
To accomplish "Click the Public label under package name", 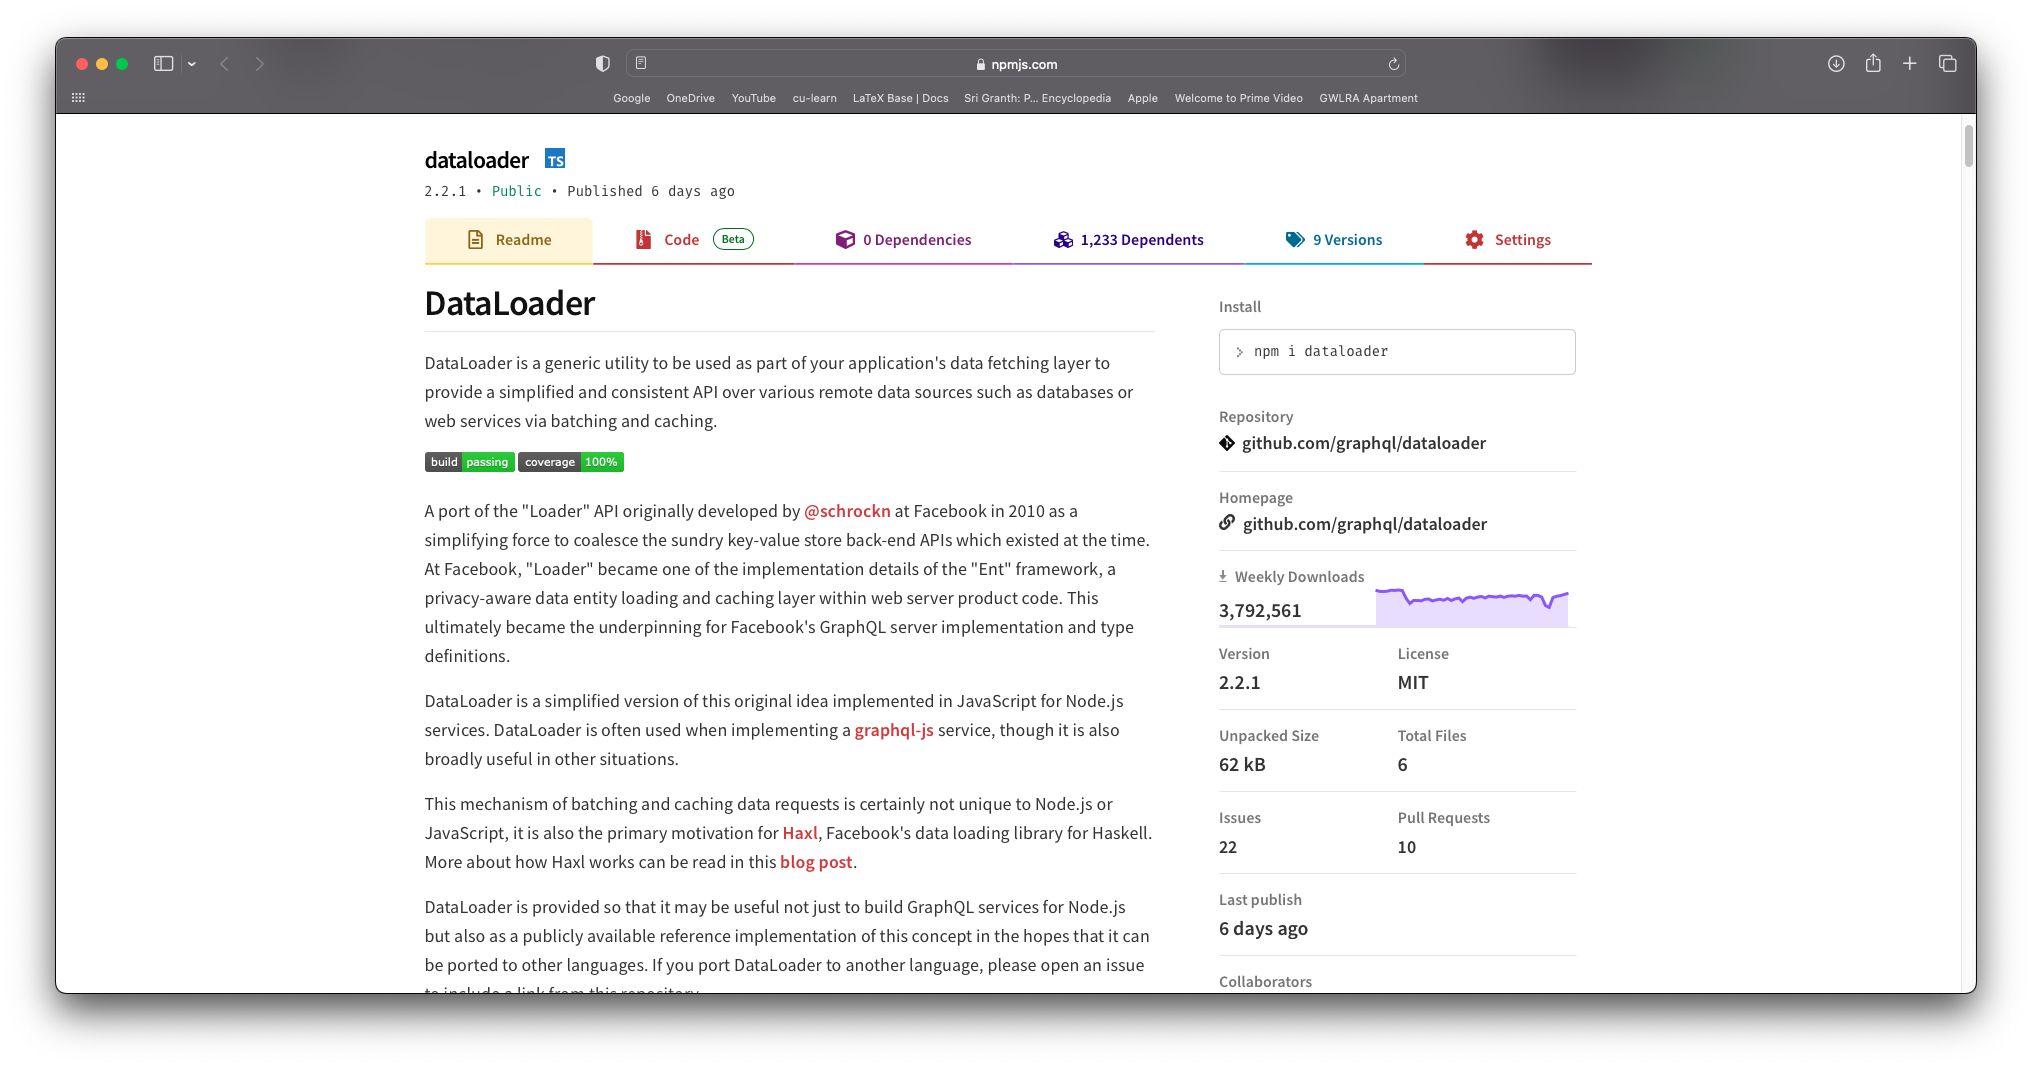I will [x=516, y=191].
